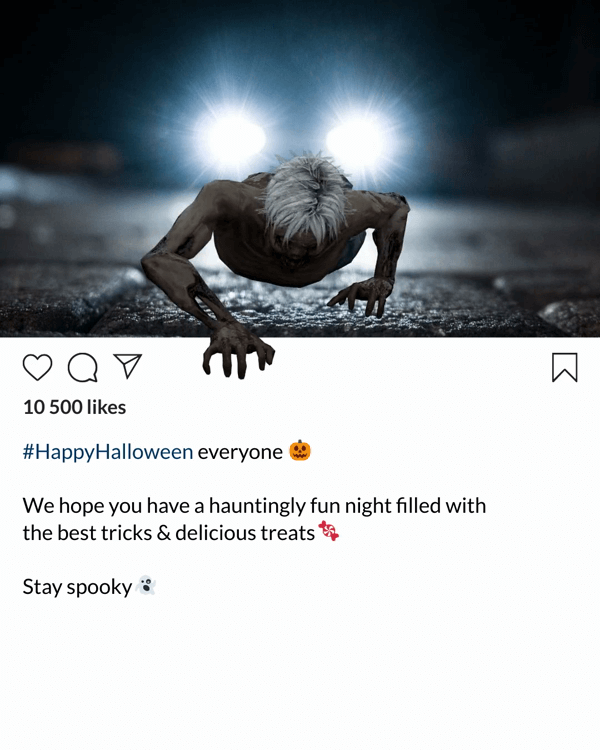This screenshot has height=750, width=600.
Task: View the 10 500 likes list
Action: (74, 407)
